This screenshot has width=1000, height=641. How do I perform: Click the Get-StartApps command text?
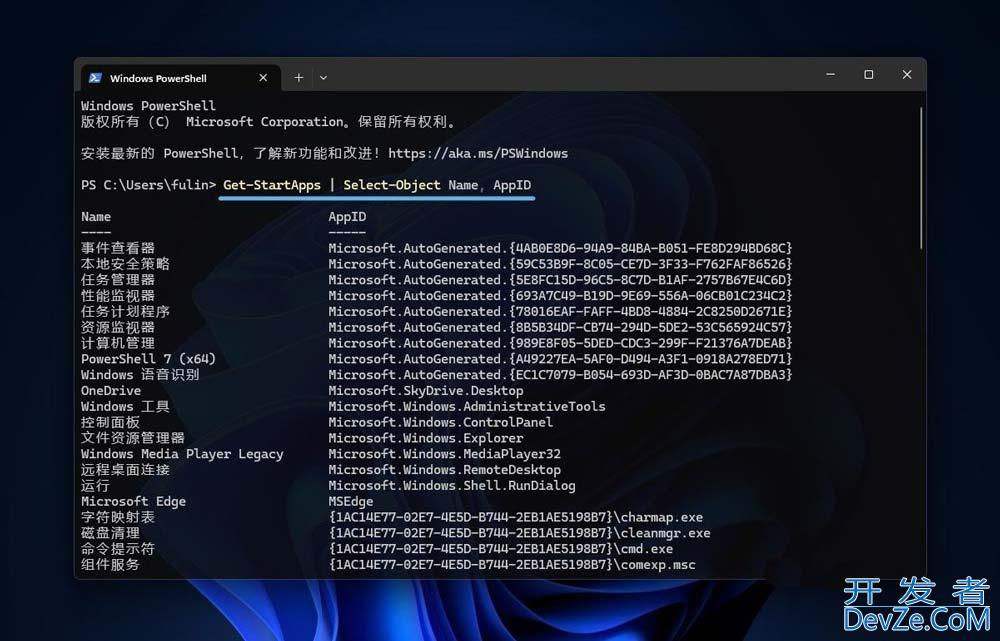[272, 185]
